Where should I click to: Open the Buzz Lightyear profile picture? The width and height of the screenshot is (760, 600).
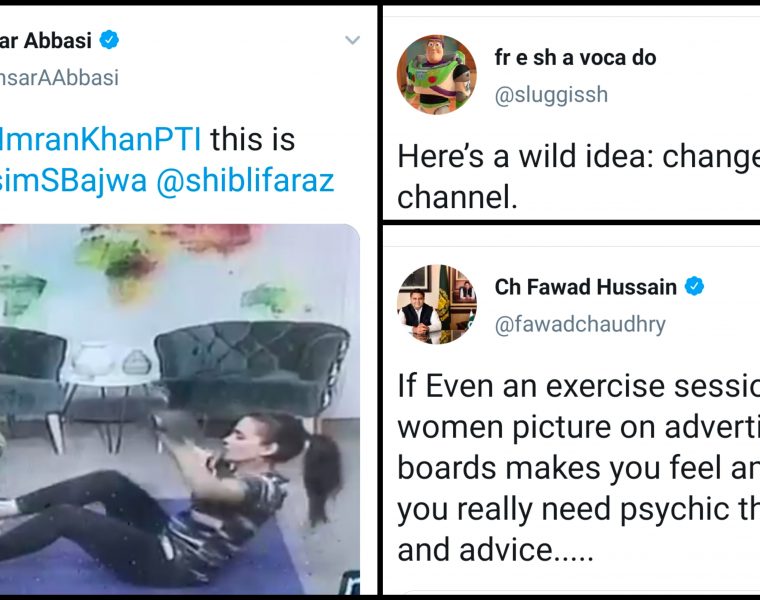tap(436, 74)
